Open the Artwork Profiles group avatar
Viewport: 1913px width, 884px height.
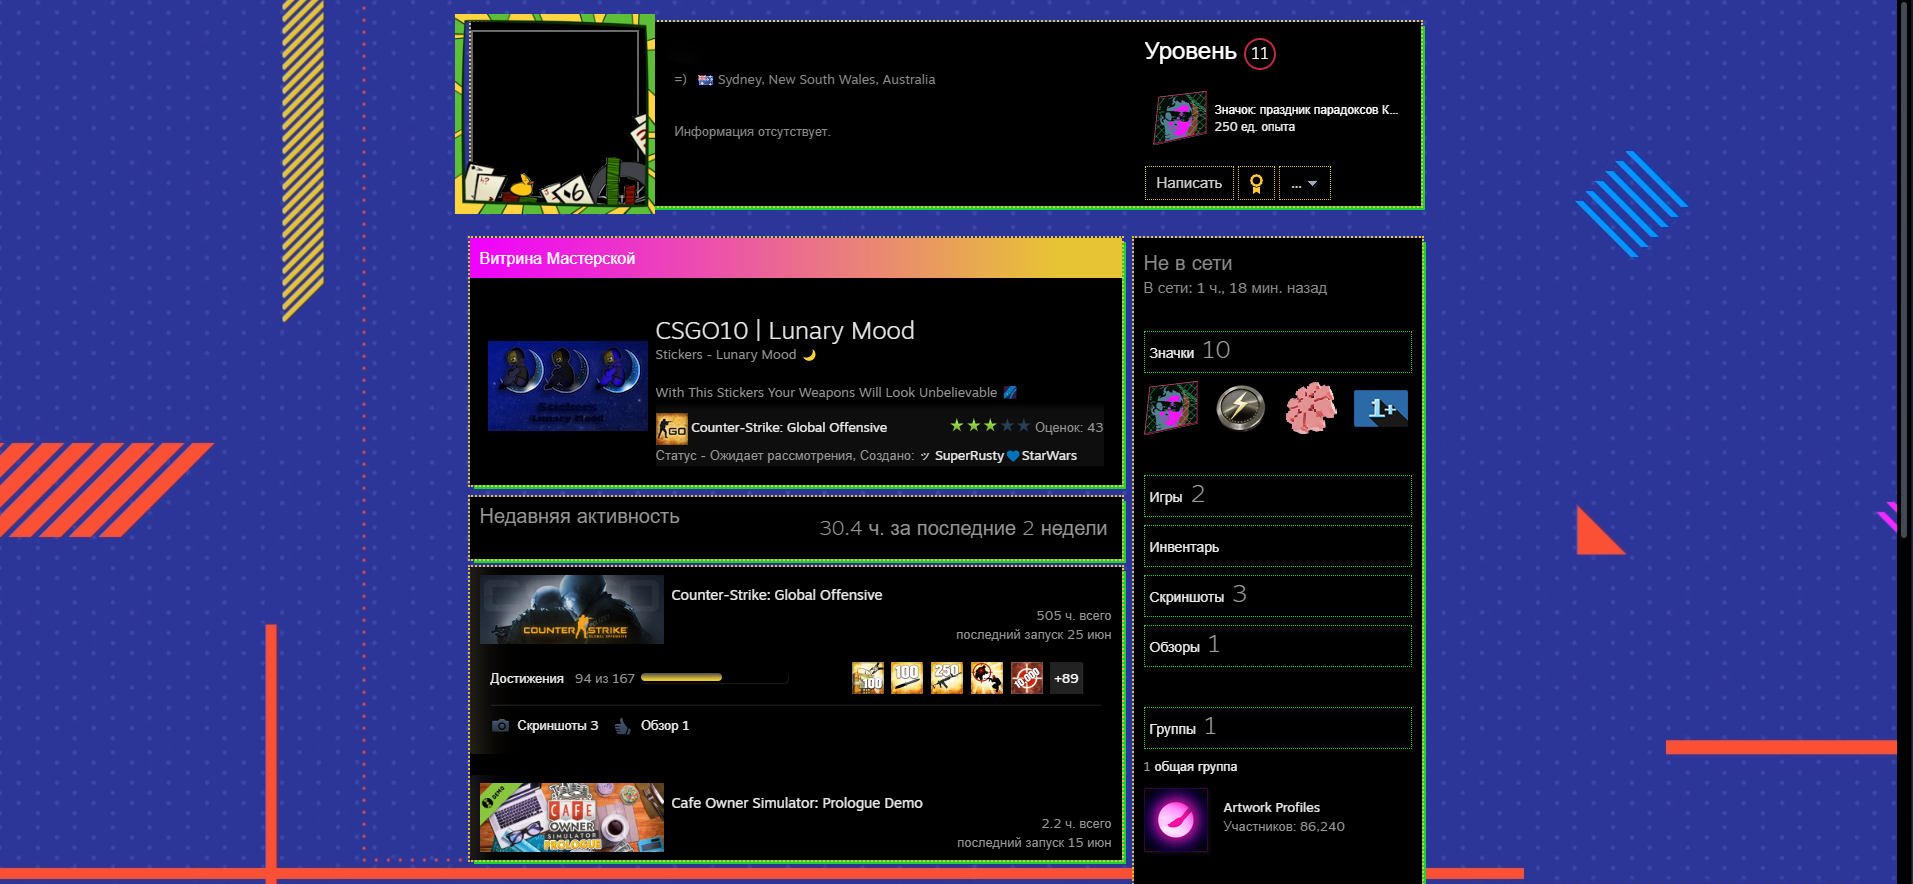point(1176,820)
